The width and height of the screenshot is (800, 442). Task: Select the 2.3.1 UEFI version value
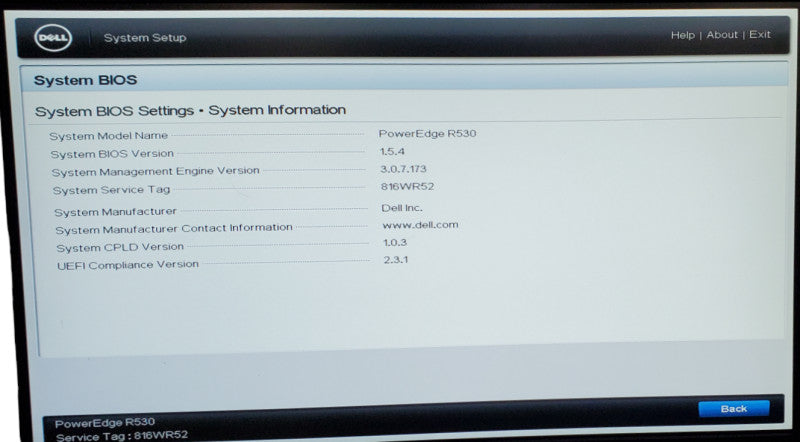[396, 260]
